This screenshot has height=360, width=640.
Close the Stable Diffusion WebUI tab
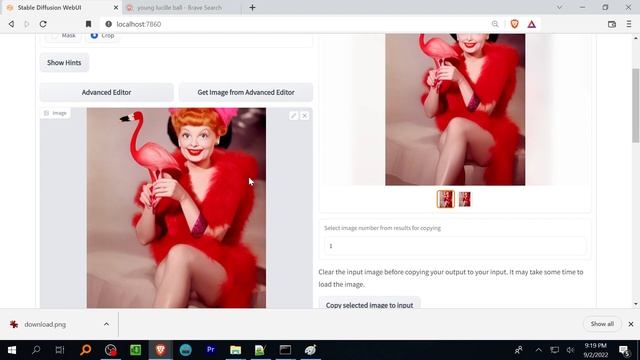[x=116, y=7]
